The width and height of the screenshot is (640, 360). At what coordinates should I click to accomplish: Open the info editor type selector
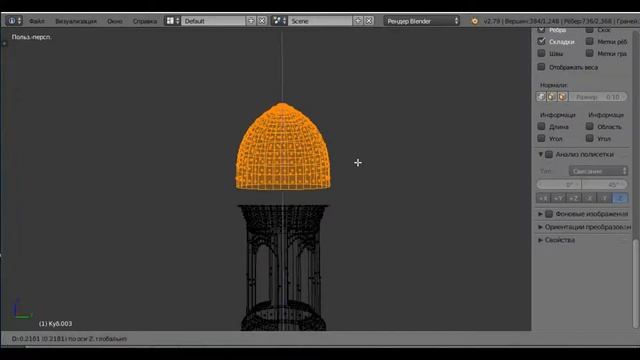(14, 21)
